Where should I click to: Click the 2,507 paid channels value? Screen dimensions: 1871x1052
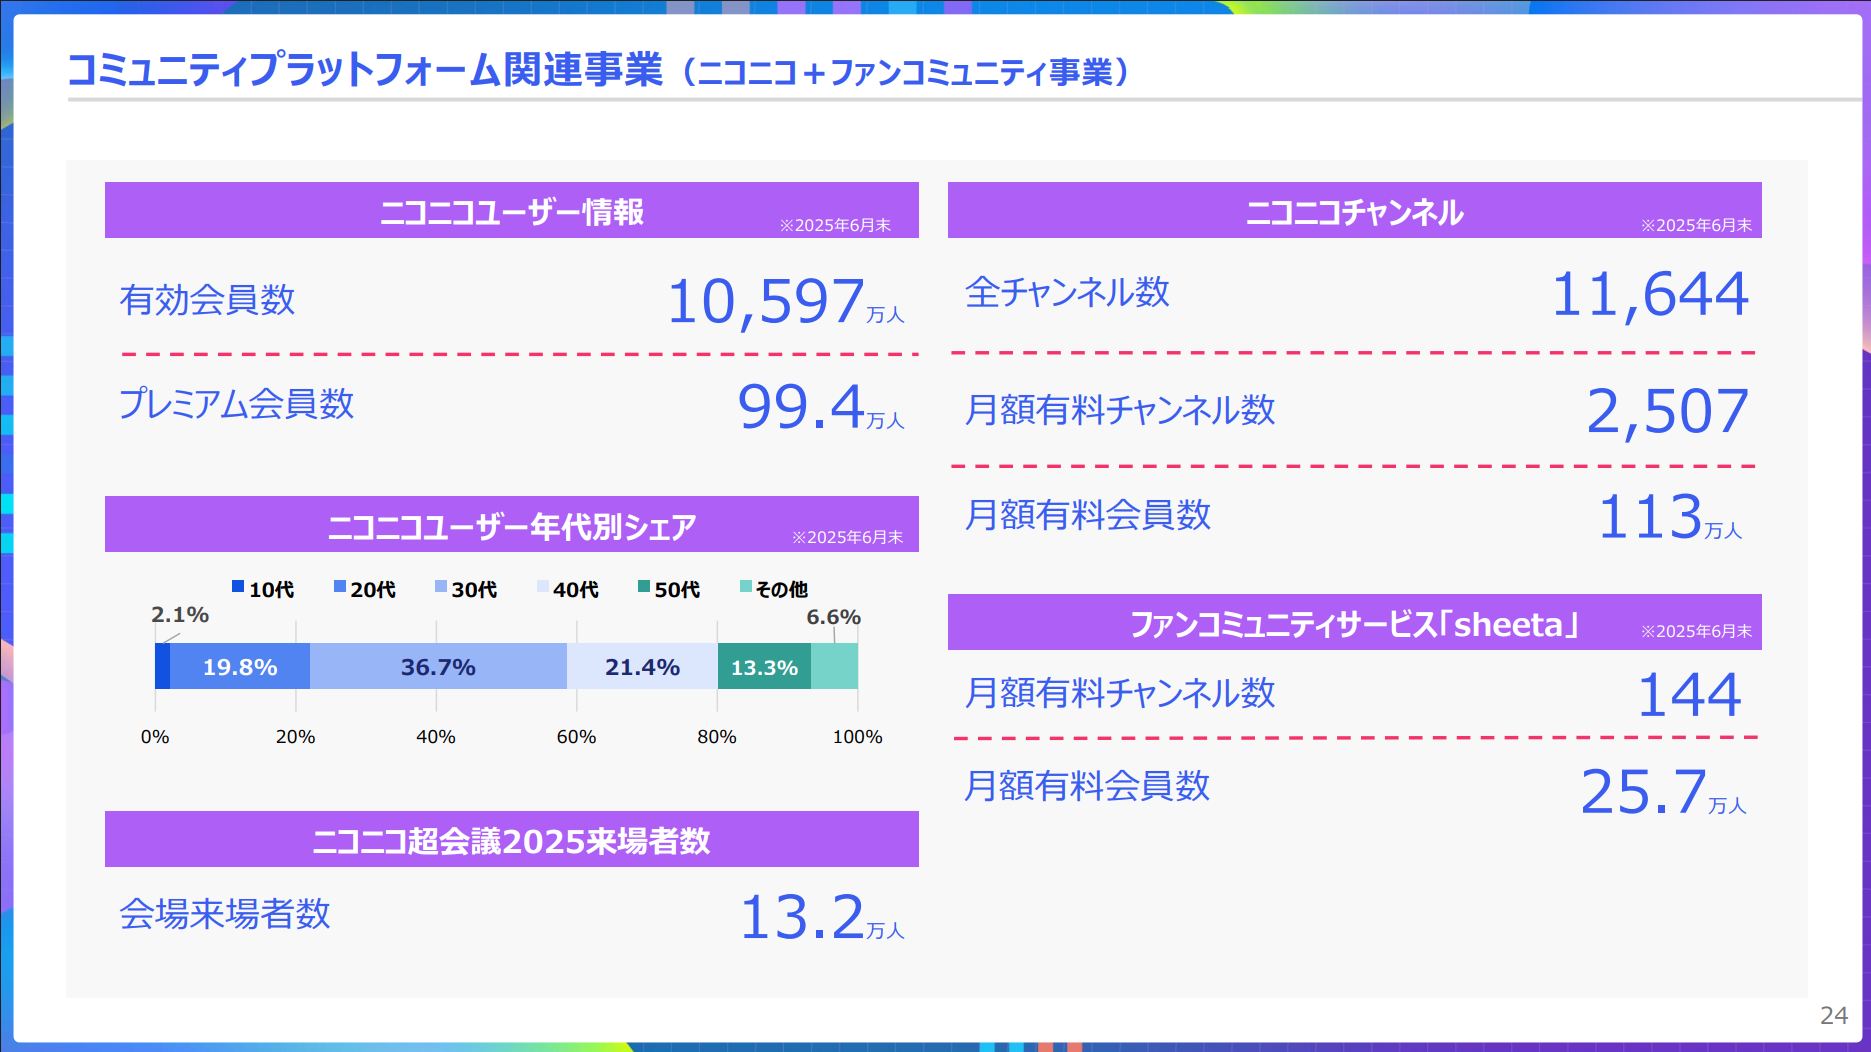(1668, 411)
